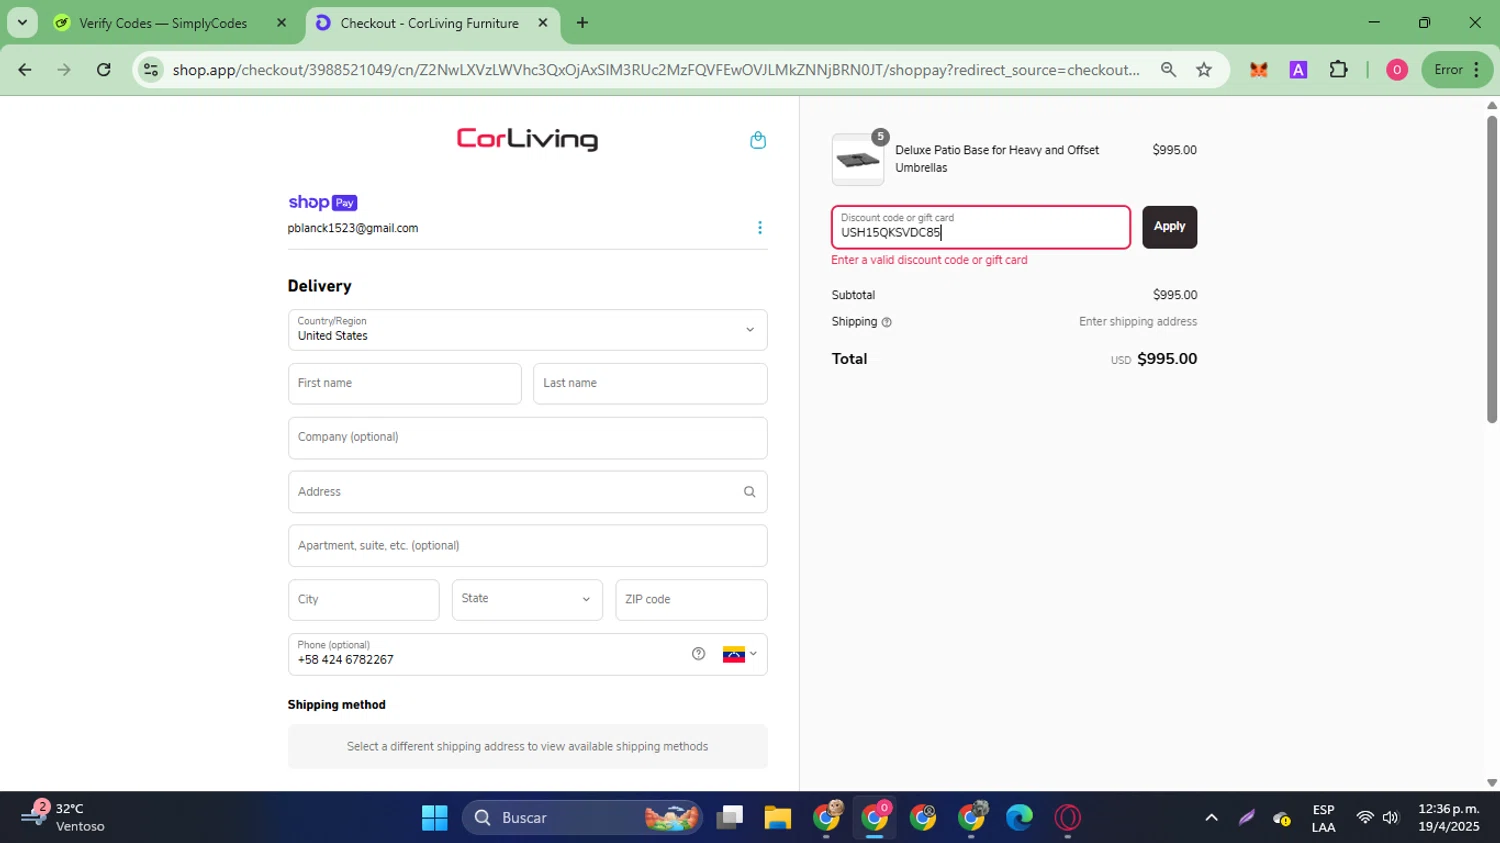
Task: Click the total amount $995.00
Action: click(x=1167, y=359)
